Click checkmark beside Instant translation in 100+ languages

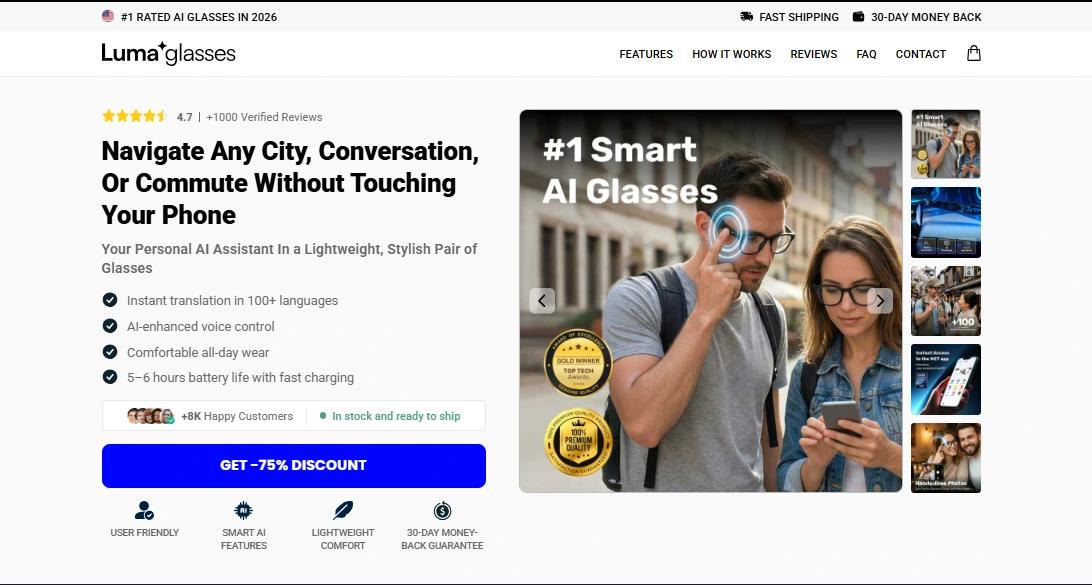click(110, 300)
